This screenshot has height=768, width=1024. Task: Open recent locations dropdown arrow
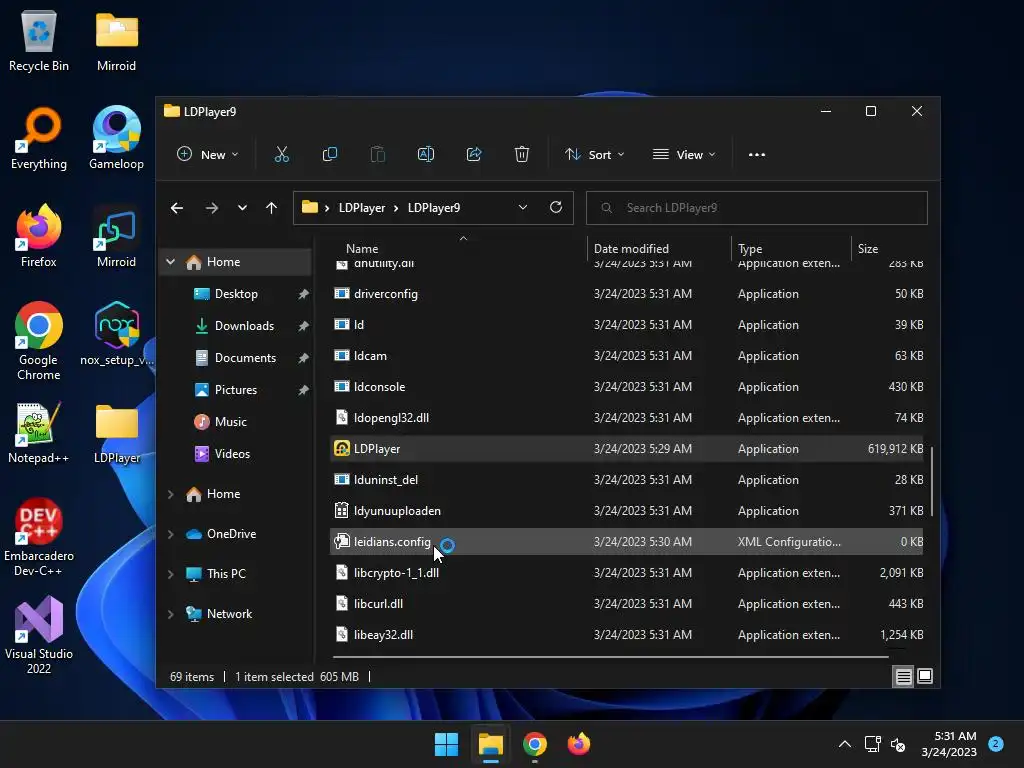(x=242, y=208)
